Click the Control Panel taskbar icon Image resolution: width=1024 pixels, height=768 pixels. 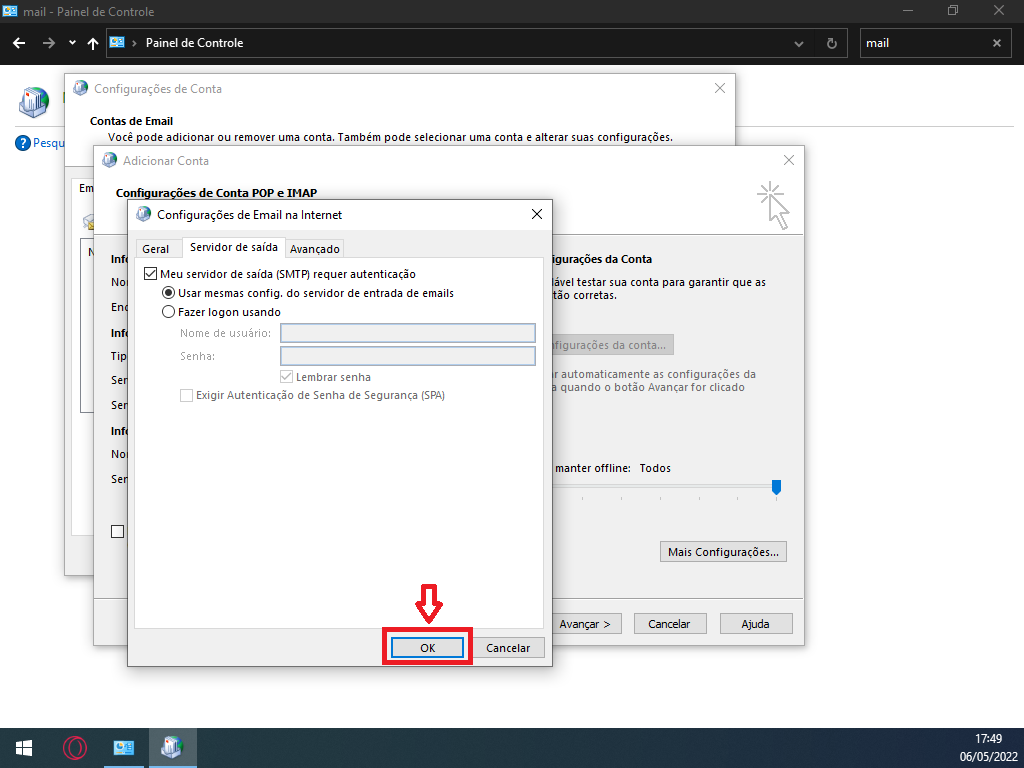(124, 747)
